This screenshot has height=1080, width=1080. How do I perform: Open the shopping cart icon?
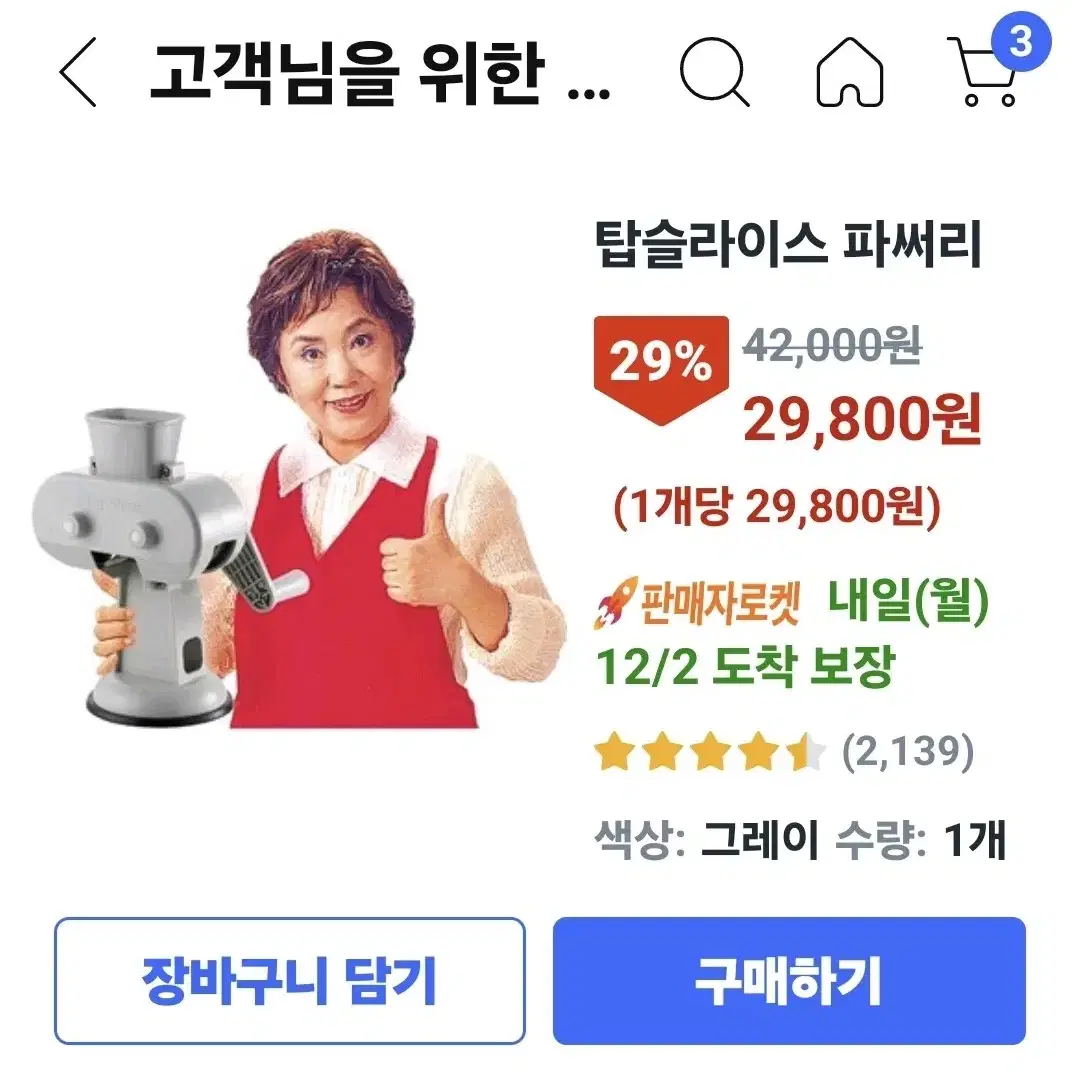point(983,72)
